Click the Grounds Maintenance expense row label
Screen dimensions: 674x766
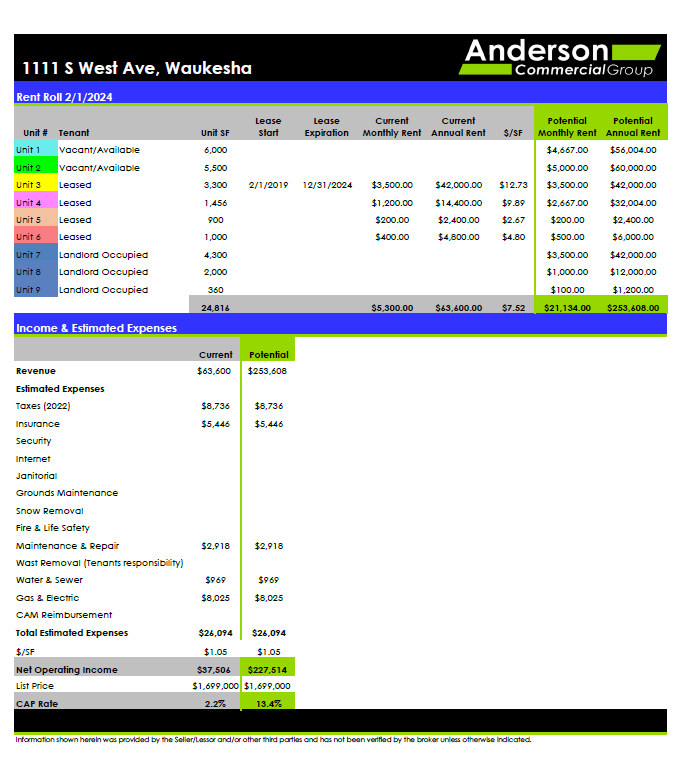66,493
